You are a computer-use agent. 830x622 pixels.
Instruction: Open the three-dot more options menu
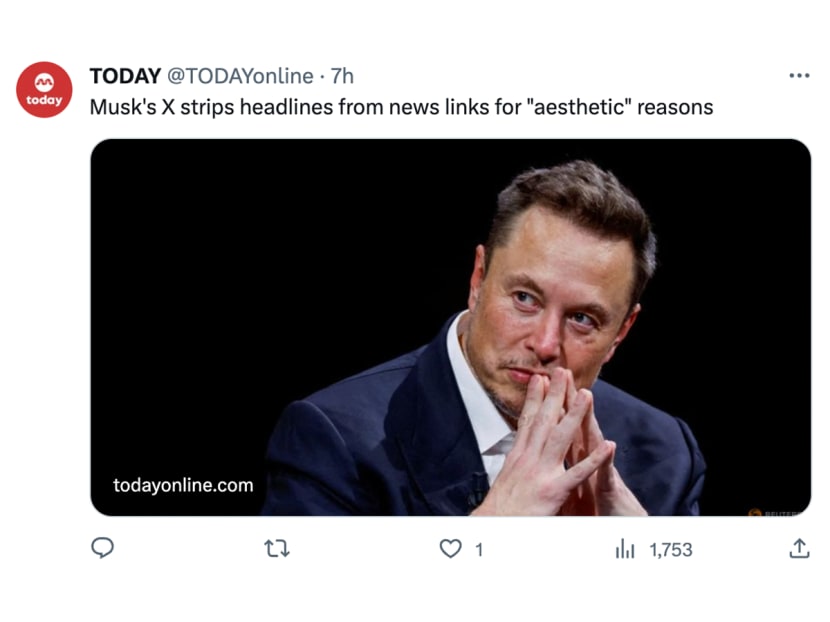click(x=799, y=76)
